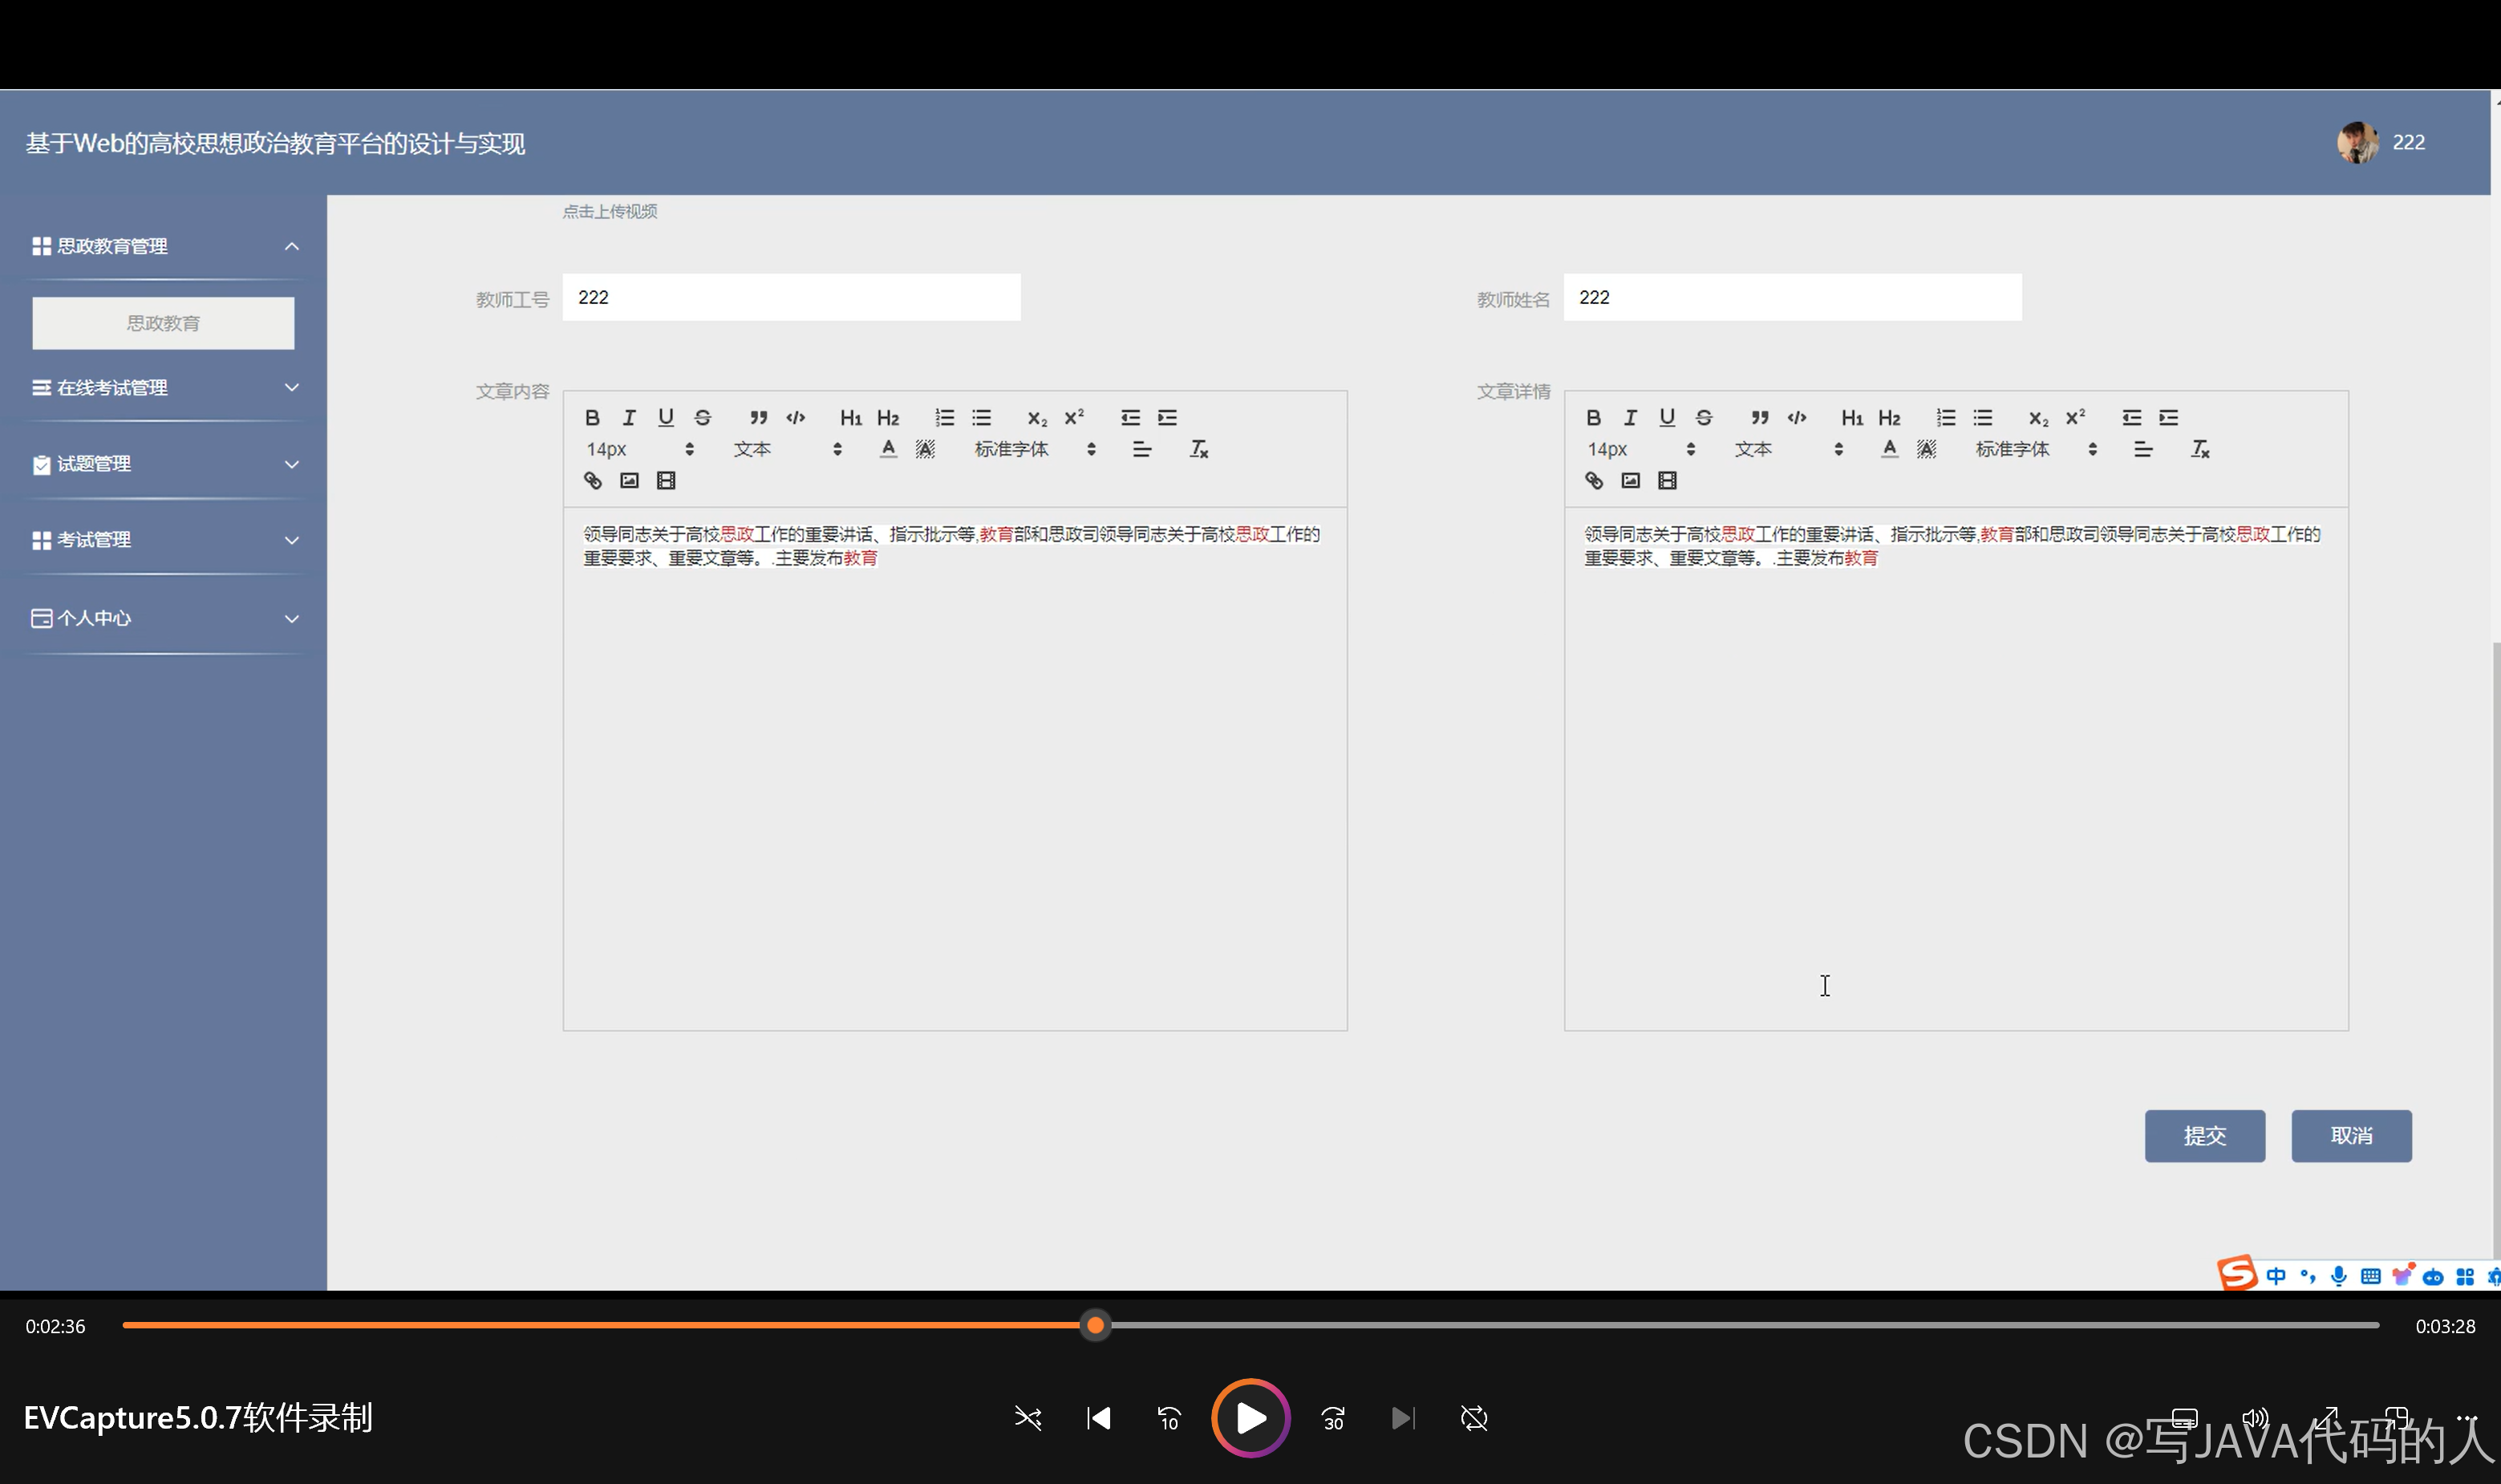2501x1484 pixels.
Task: Create ordered list in 文章内容 editor
Action: click(944, 418)
